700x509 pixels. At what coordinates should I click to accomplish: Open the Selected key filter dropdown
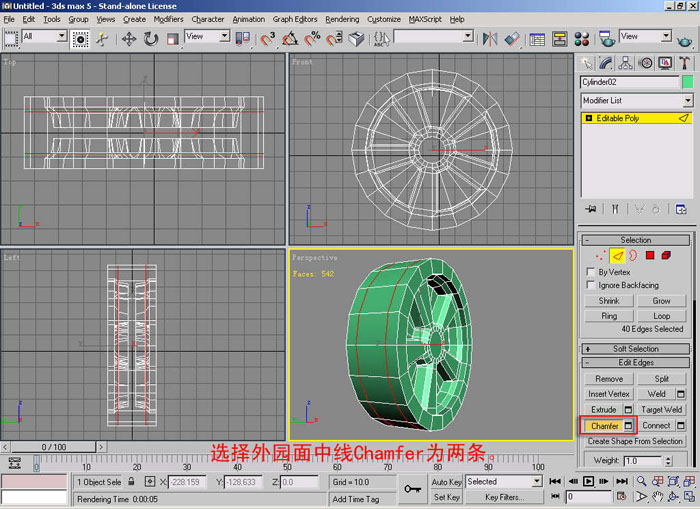[504, 482]
